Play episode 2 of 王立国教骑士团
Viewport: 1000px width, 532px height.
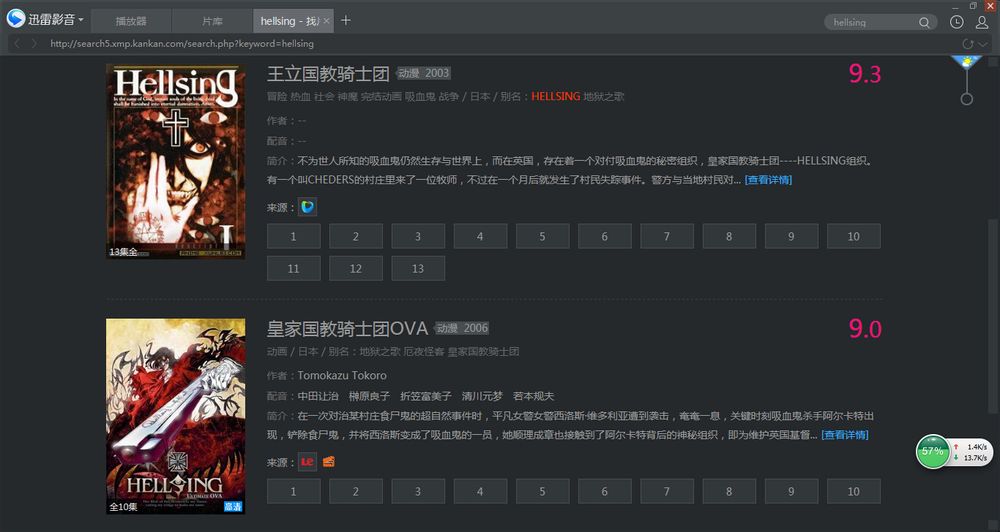point(356,236)
